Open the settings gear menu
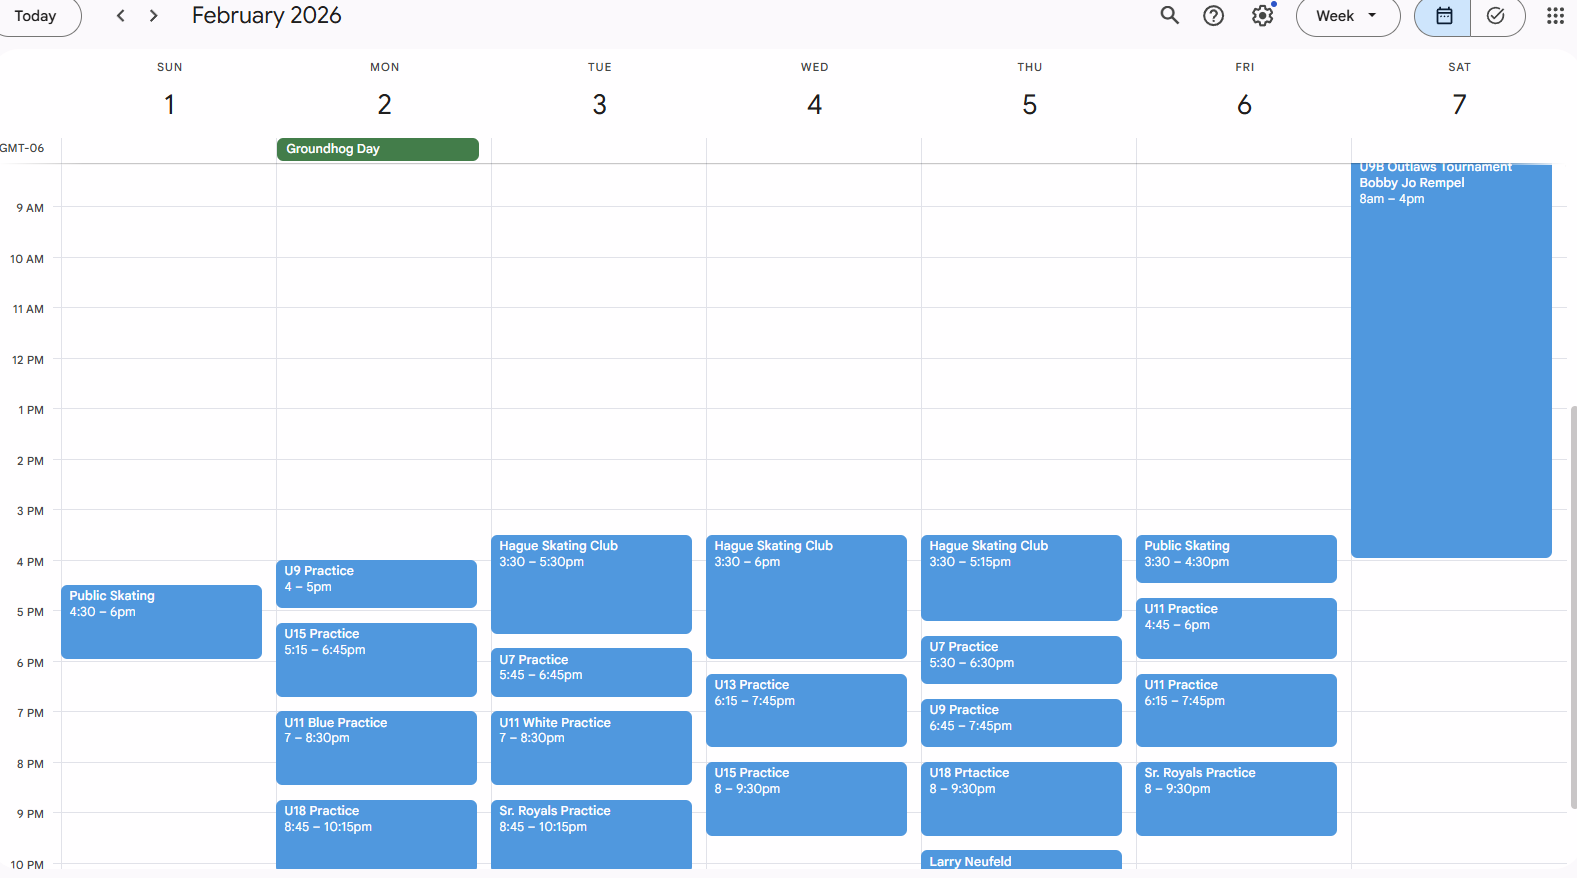This screenshot has width=1577, height=878. pyautogui.click(x=1263, y=16)
